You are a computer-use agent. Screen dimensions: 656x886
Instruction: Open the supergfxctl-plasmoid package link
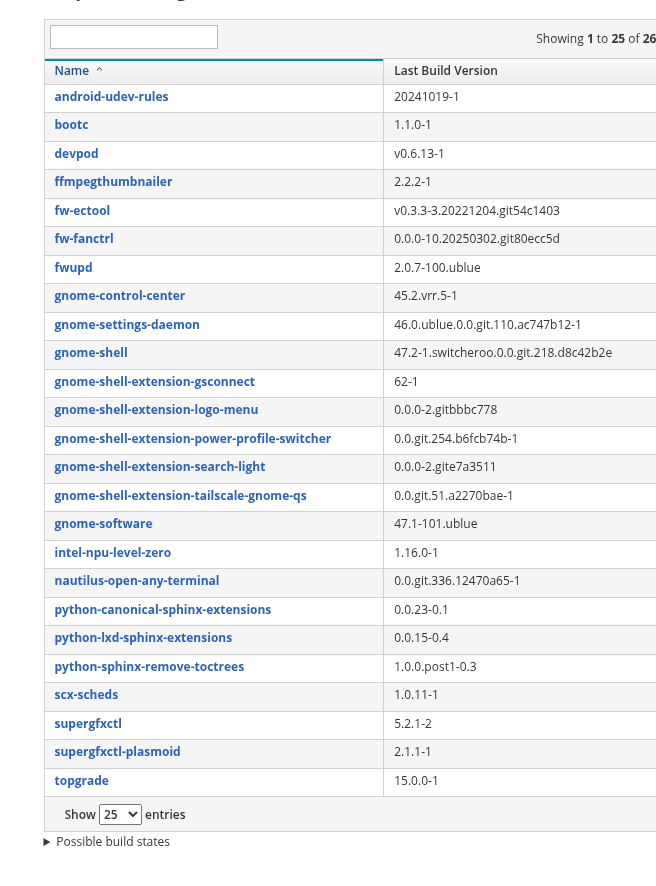coord(117,752)
